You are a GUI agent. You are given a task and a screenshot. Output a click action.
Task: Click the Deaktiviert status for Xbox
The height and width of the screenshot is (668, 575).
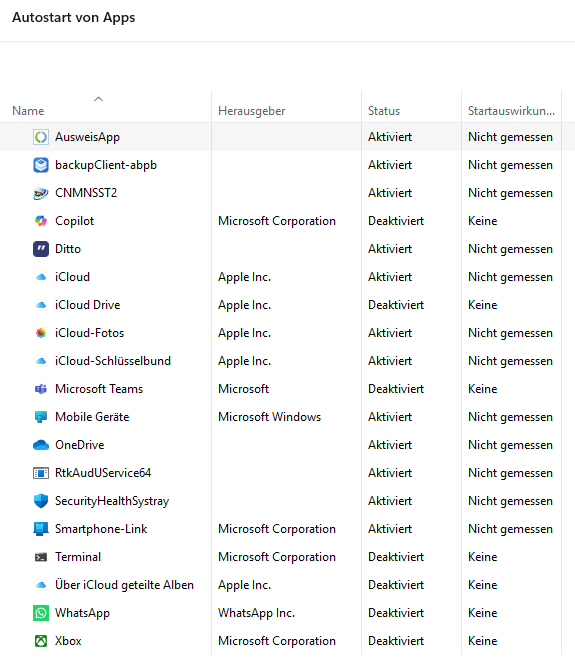(x=396, y=641)
